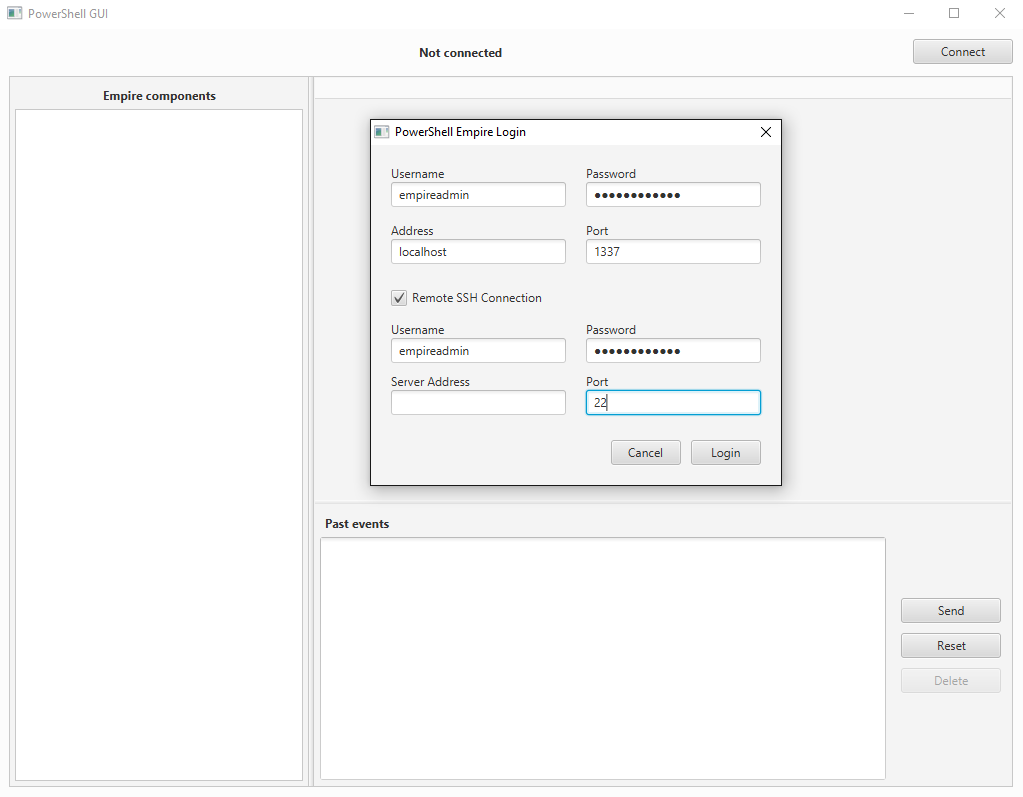
Task: Click the 'Remote SSH Connection' label text
Action: [x=477, y=298]
